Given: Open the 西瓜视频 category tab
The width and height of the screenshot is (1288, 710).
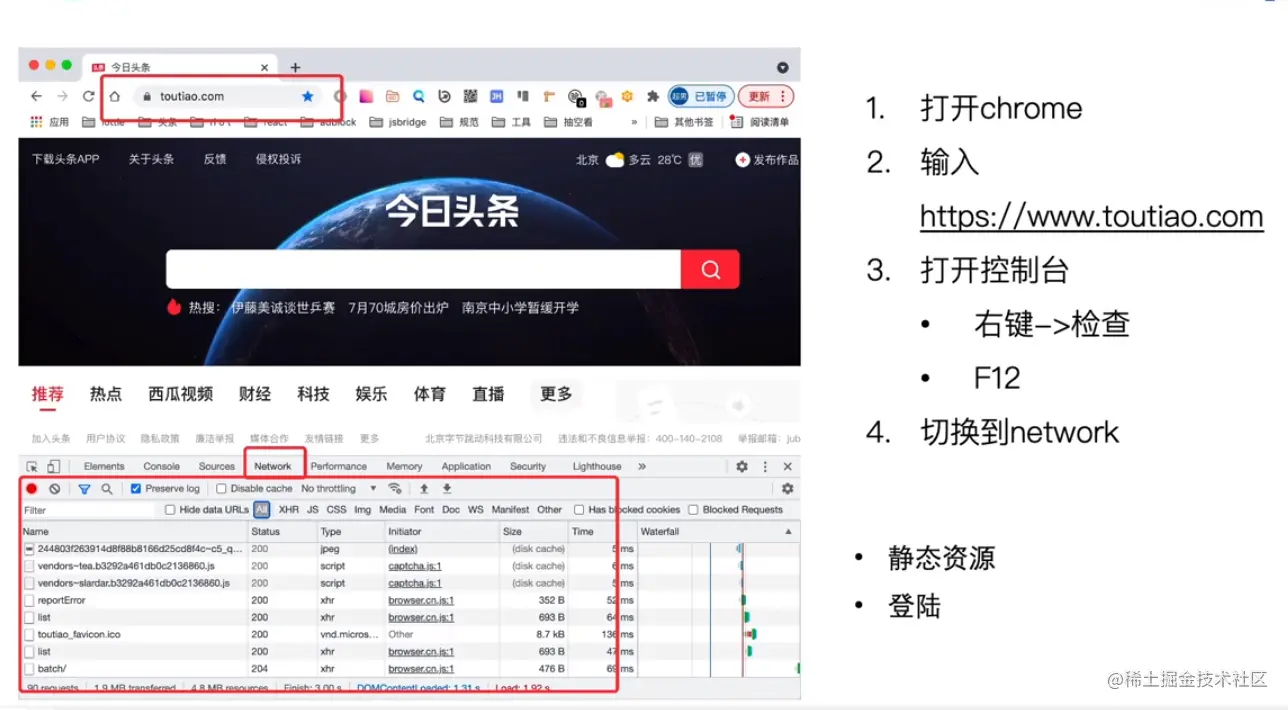Looking at the screenshot, I should [180, 394].
